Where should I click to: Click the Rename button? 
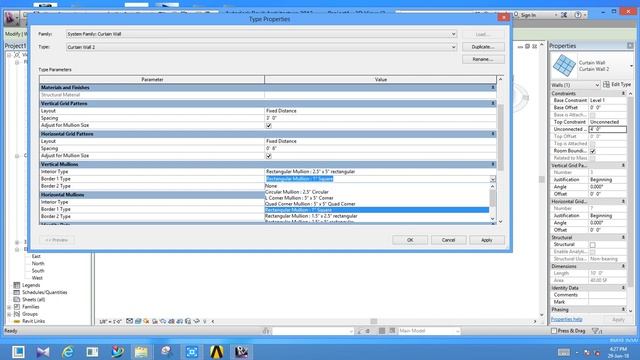click(x=483, y=60)
